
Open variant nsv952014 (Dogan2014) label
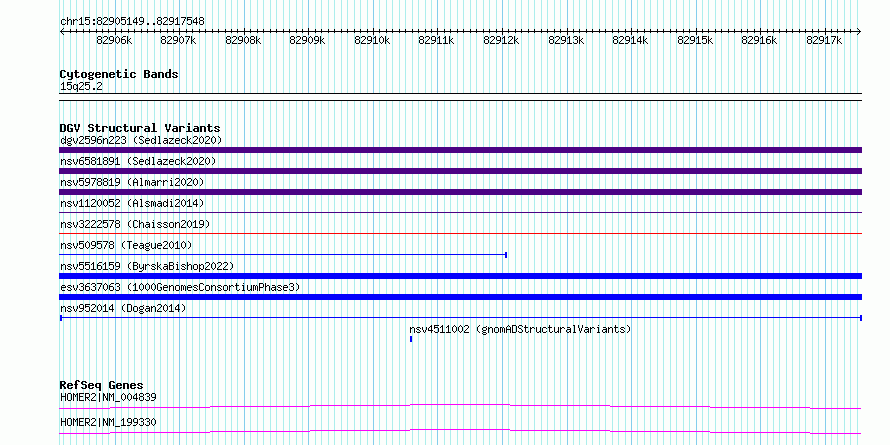point(123,308)
